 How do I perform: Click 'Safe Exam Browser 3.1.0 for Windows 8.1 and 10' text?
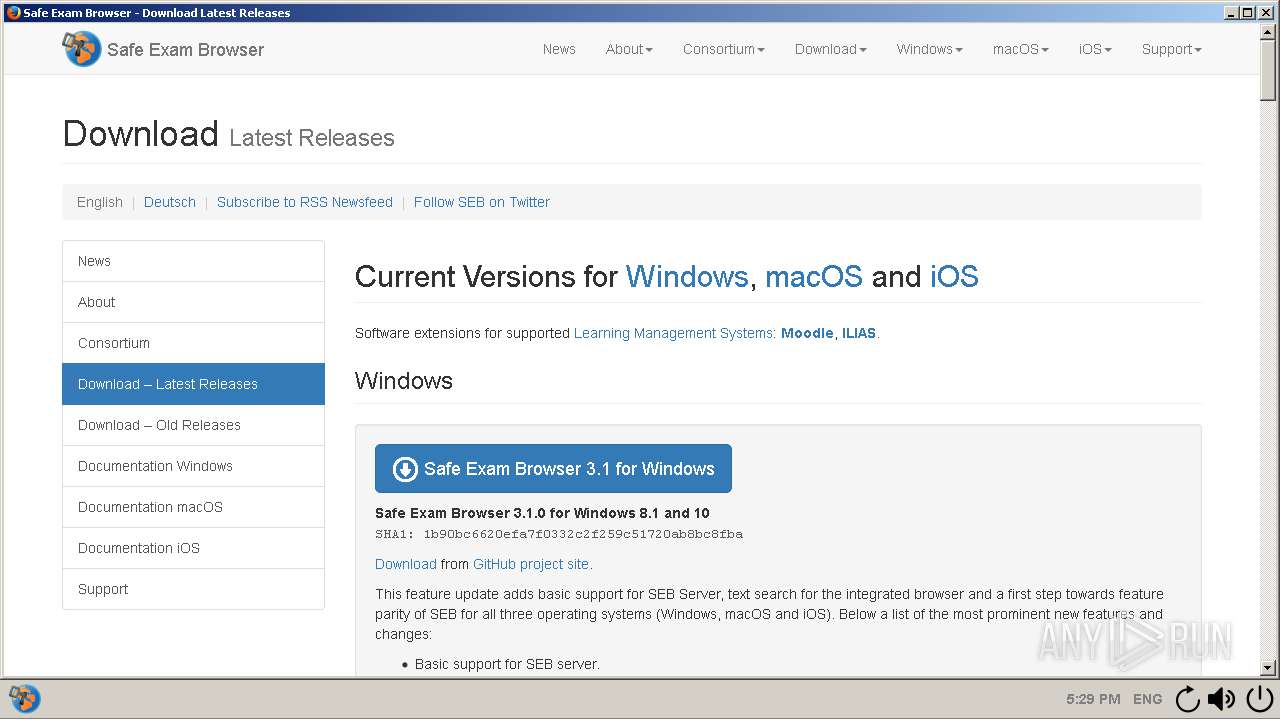pyautogui.click(x=542, y=513)
